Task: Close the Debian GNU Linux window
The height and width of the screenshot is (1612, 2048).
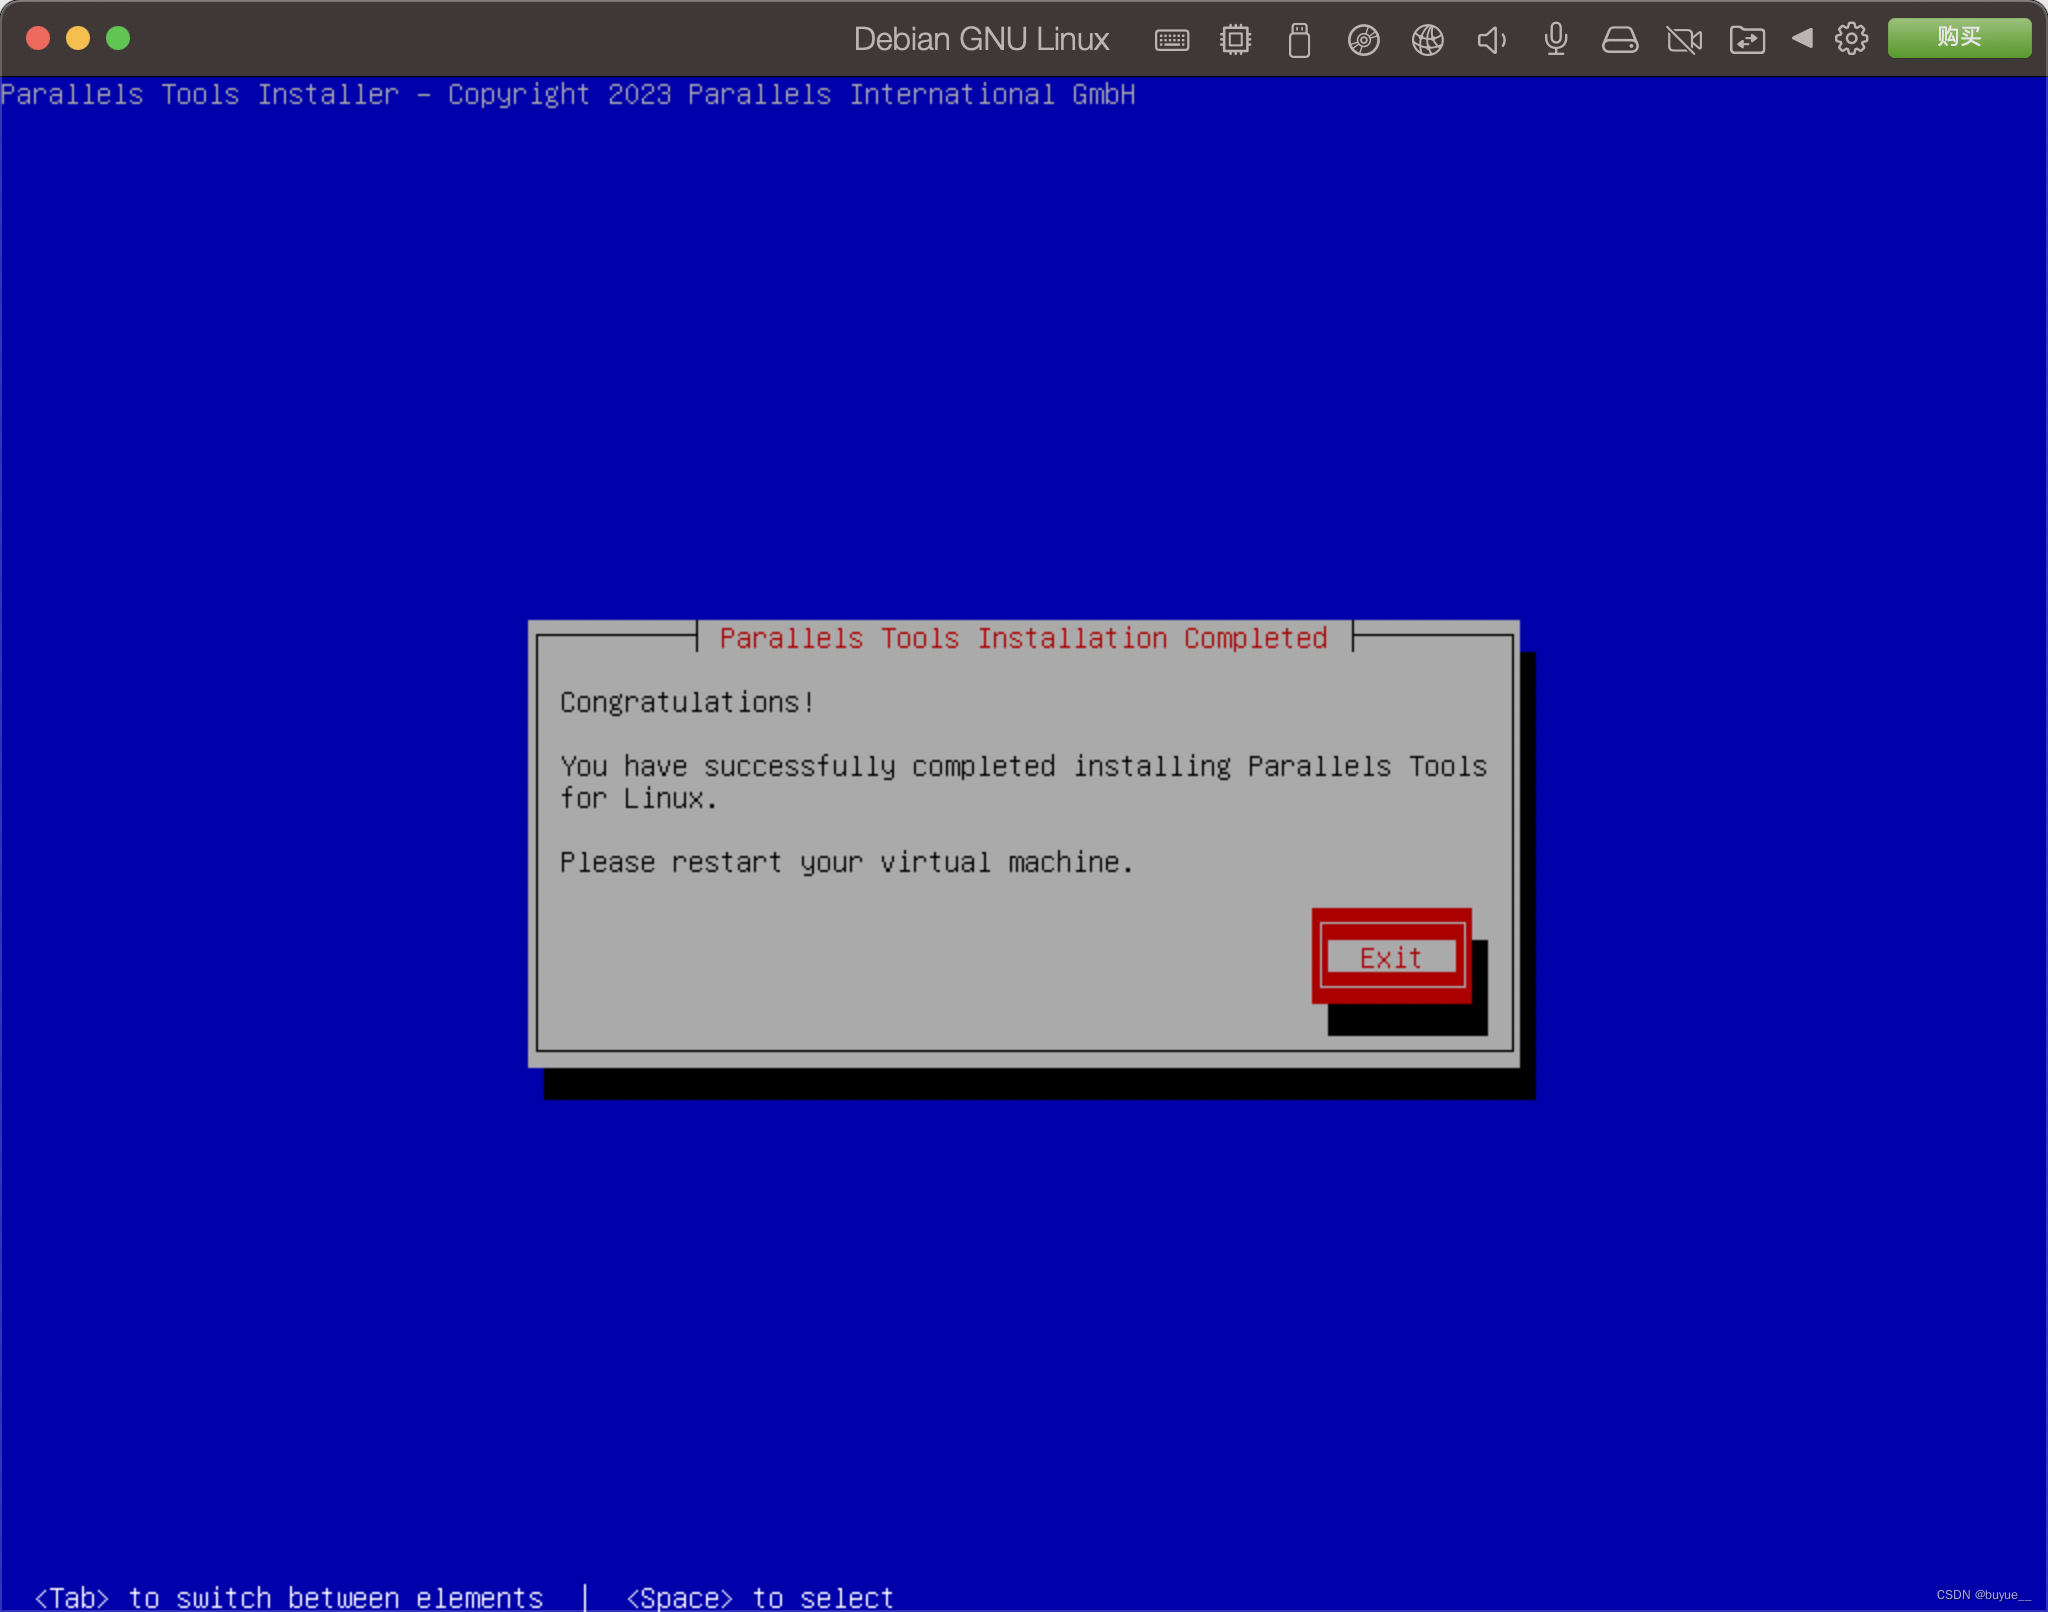Action: pos(38,38)
